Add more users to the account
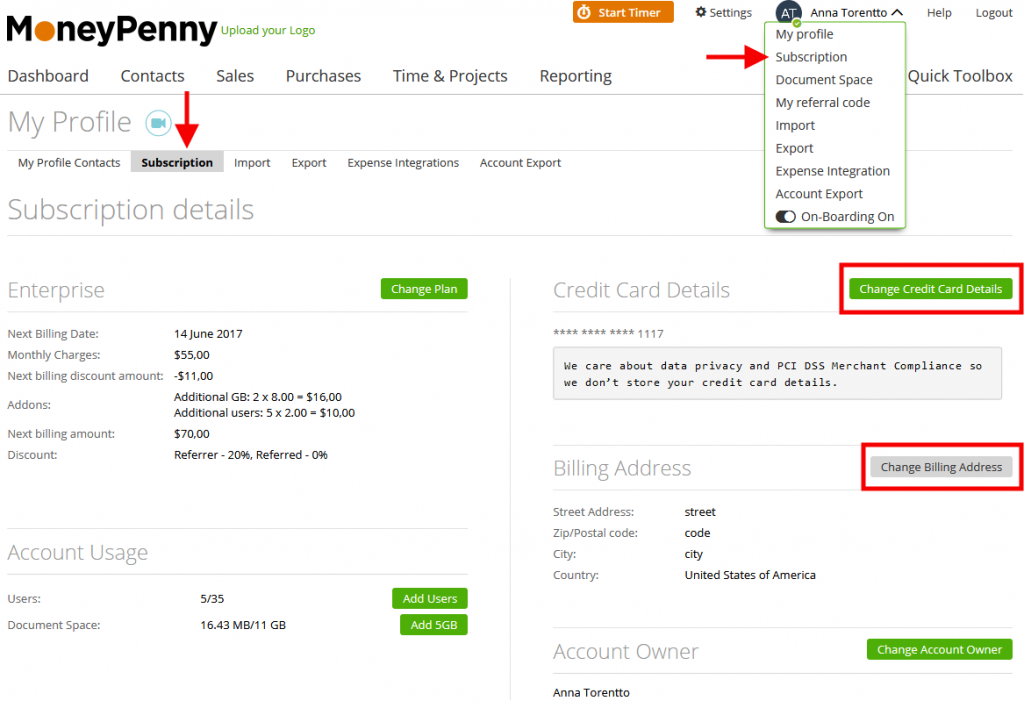This screenshot has height=708, width=1024. 429,598
